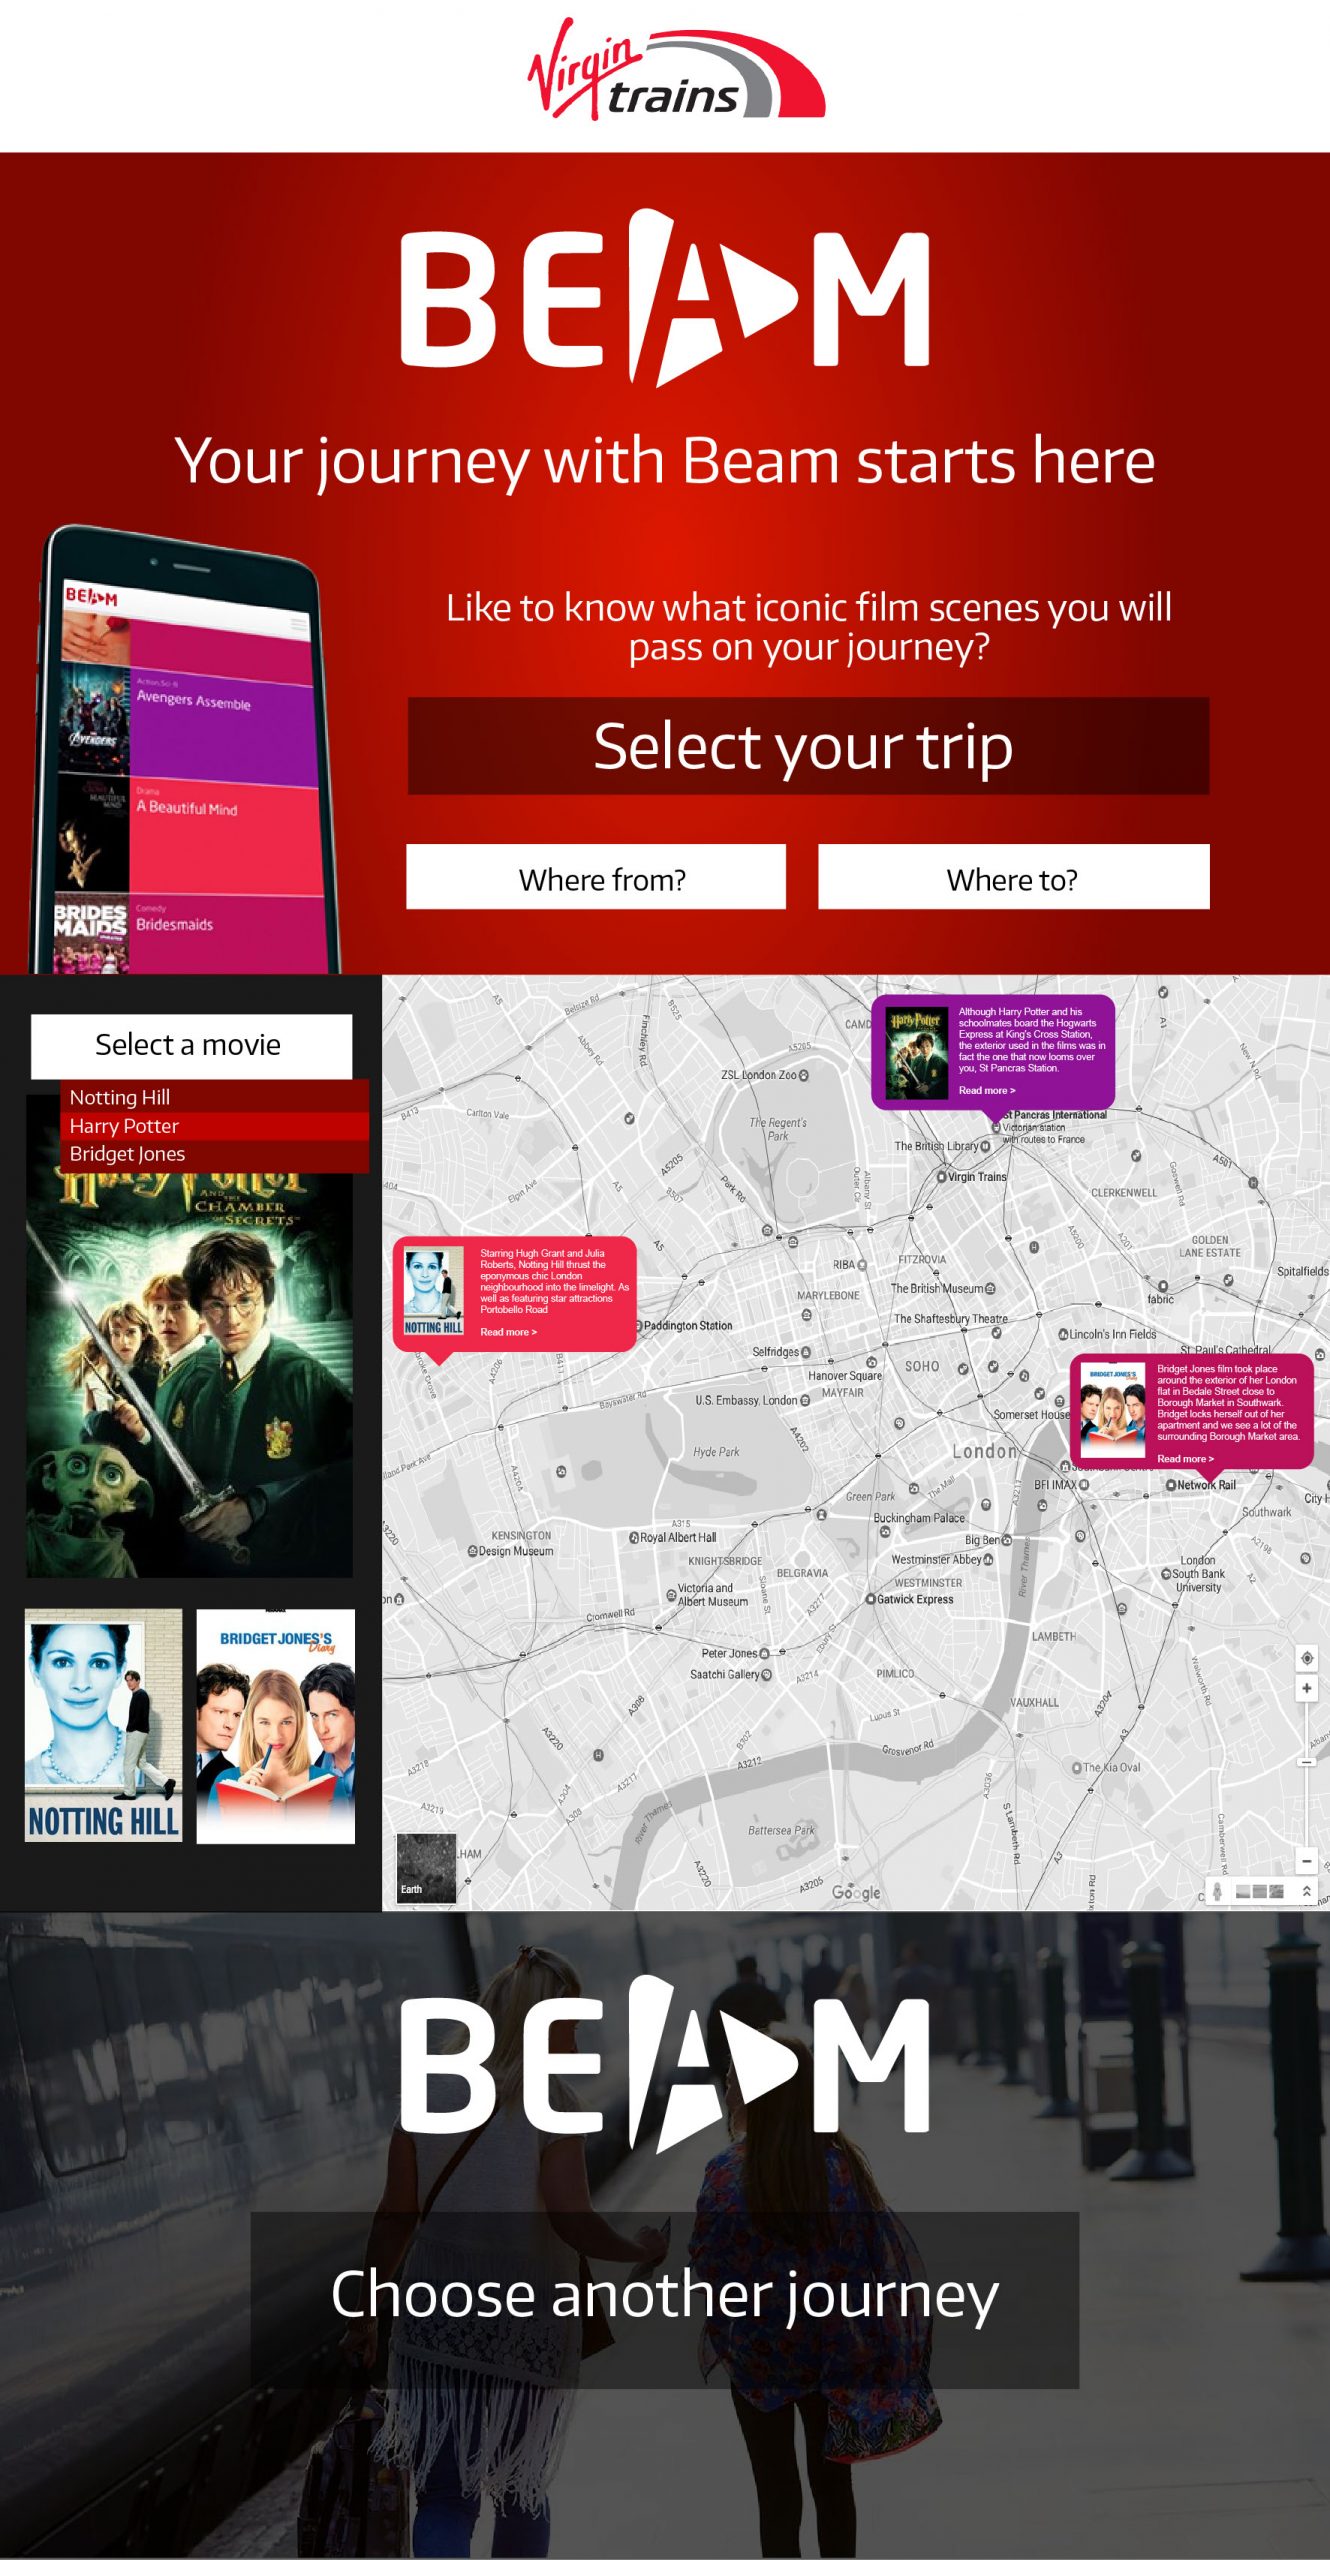Click the BFI IMAX map marker
The image size is (1330, 2560).
tap(1084, 1485)
